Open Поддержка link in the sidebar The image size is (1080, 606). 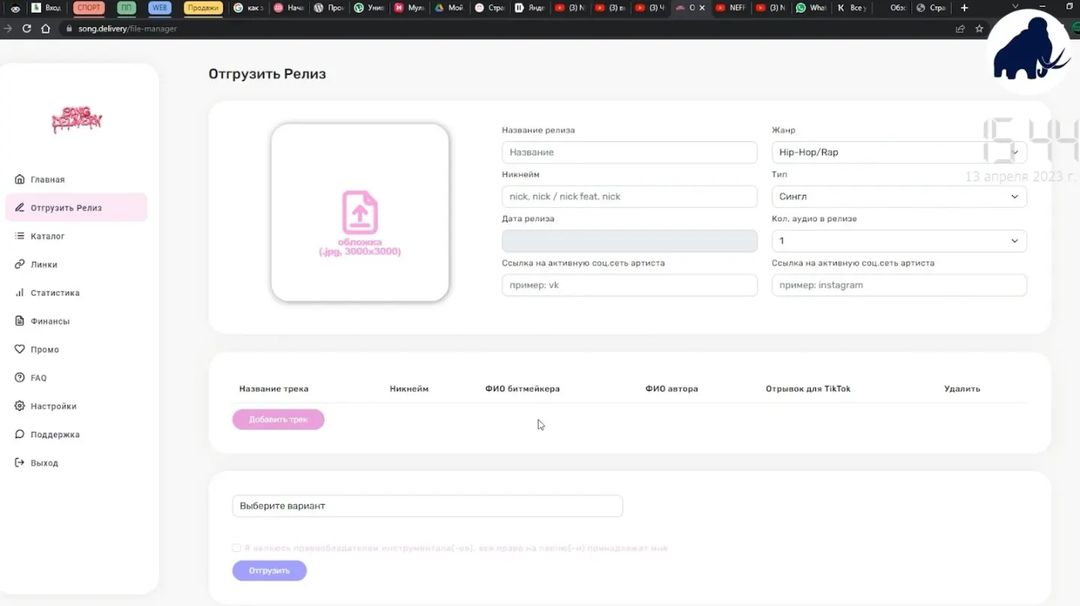55,435
